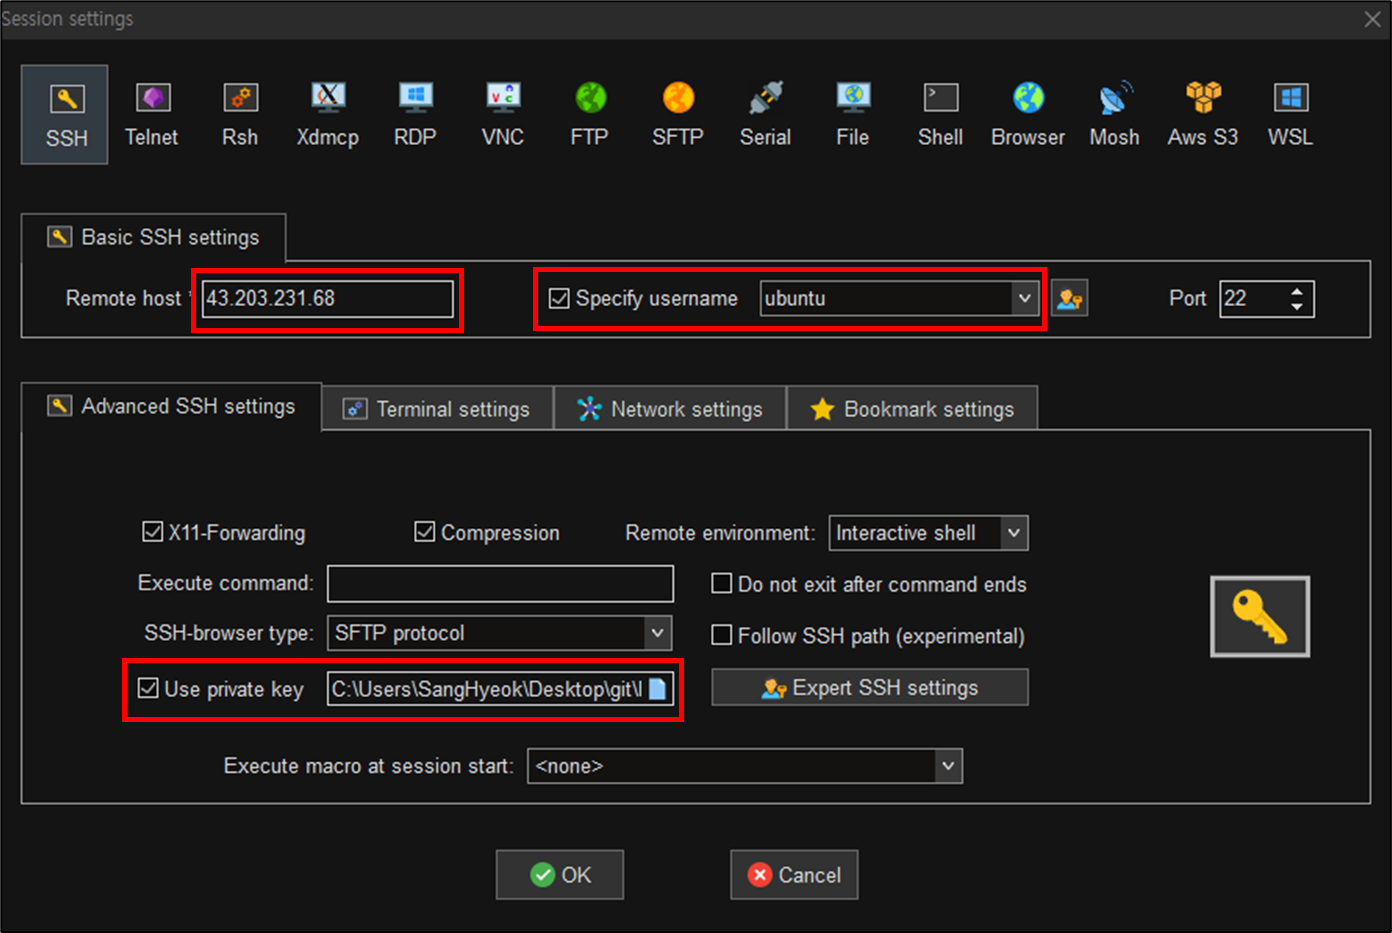The height and width of the screenshot is (933, 1392).
Task: Select the VNC session type
Action: click(503, 115)
